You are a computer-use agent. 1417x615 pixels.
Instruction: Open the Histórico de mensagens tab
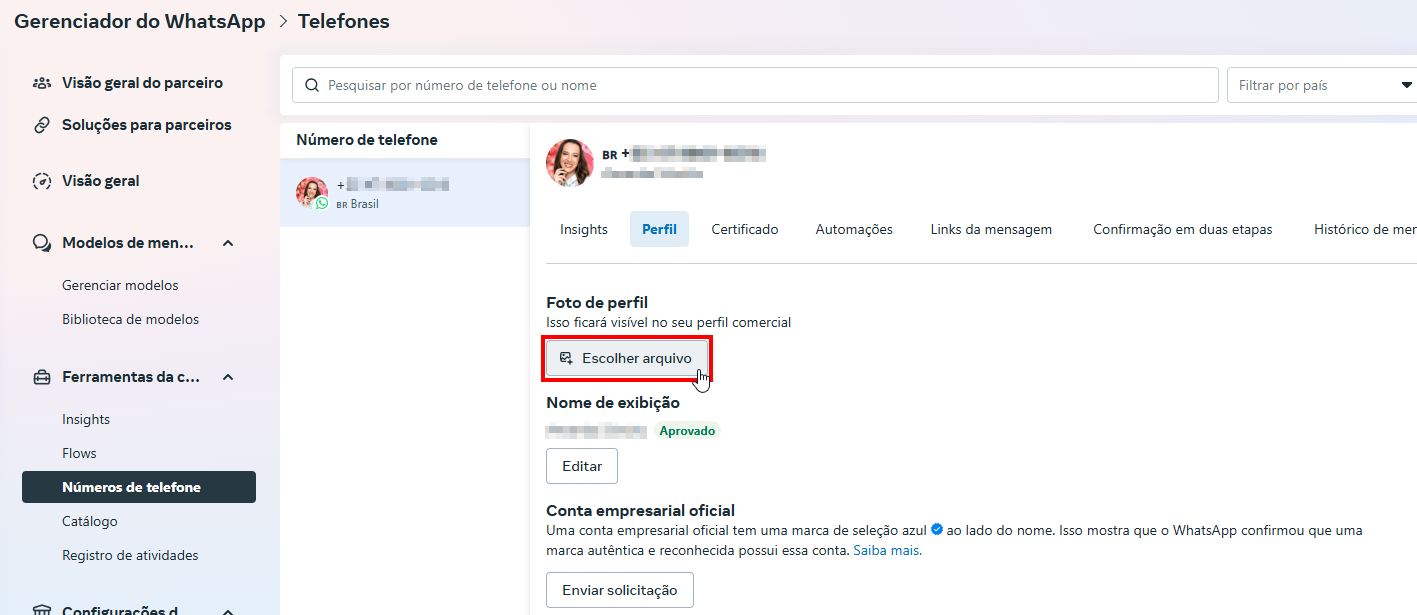click(x=1365, y=229)
